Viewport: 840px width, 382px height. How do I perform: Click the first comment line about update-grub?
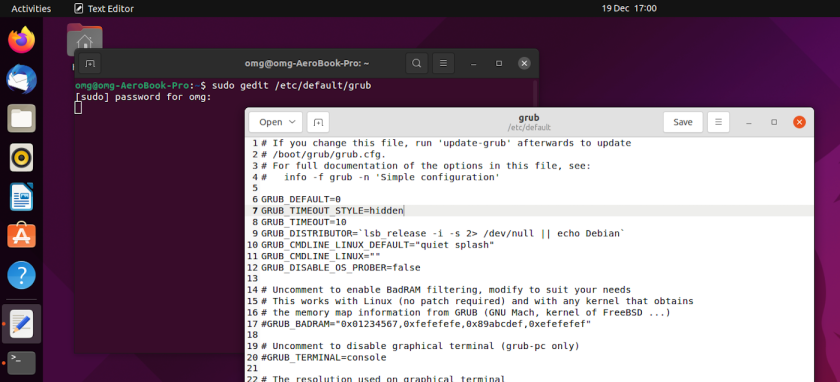446,143
